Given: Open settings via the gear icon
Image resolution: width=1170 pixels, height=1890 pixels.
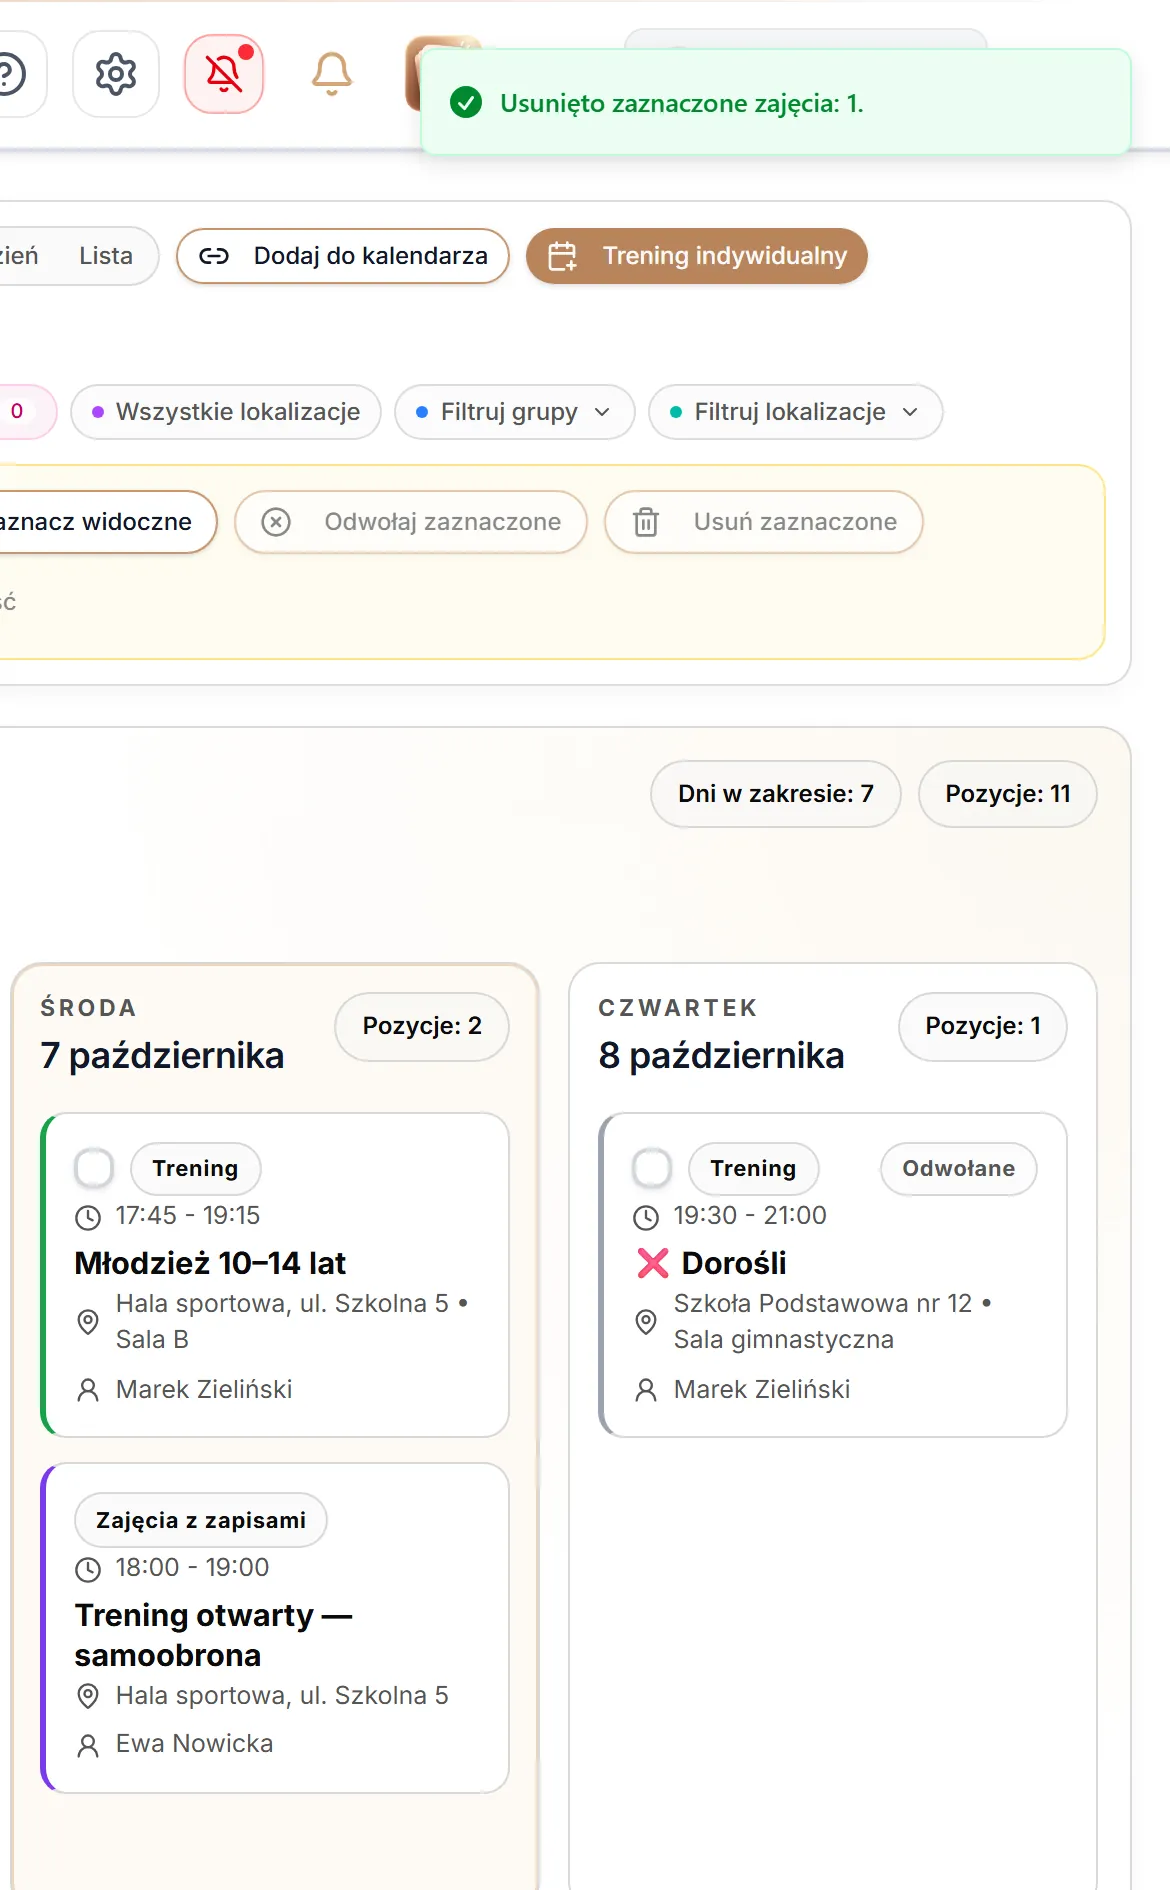Looking at the screenshot, I should [116, 74].
